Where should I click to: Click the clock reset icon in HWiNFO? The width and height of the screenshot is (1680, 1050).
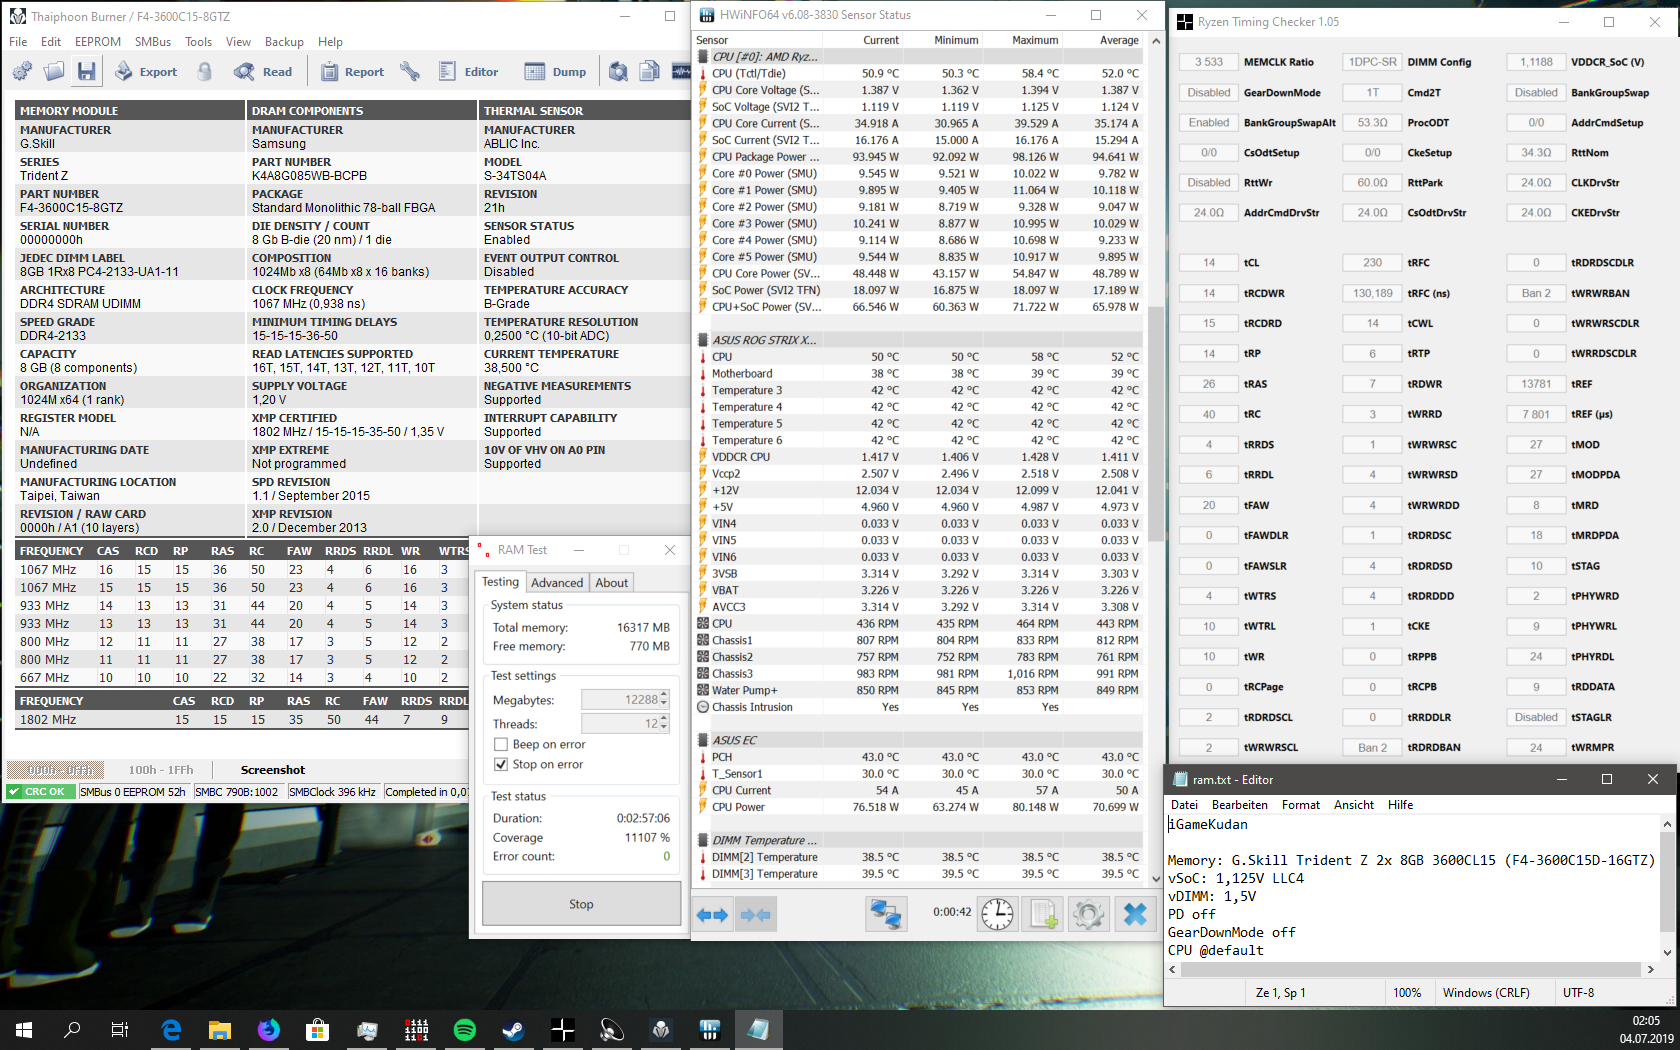[x=997, y=913]
